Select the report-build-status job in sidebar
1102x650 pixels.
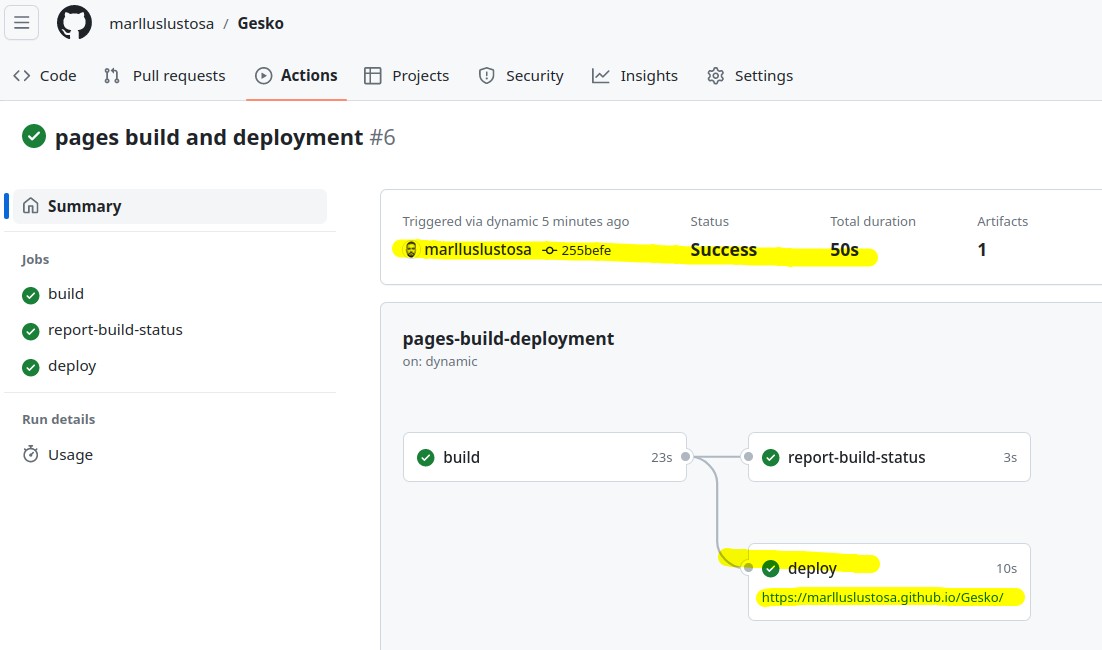[x=115, y=330]
